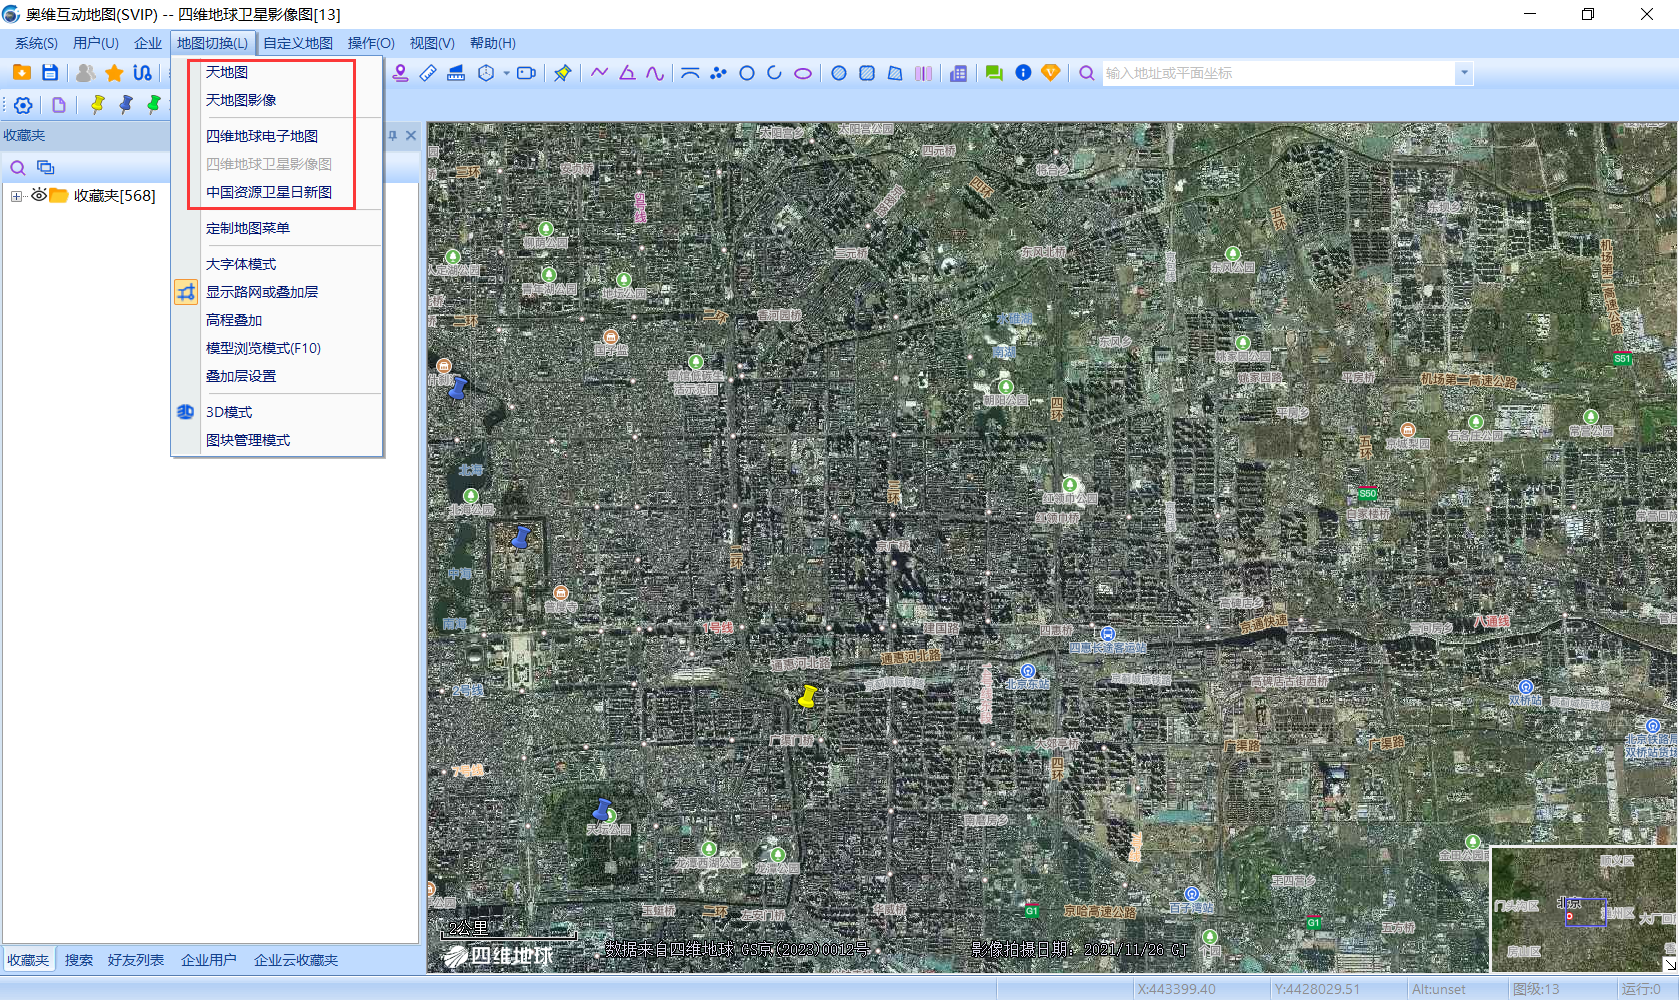This screenshot has width=1679, height=1000.
Task: Open the green message icon on toolbar
Action: click(x=993, y=72)
